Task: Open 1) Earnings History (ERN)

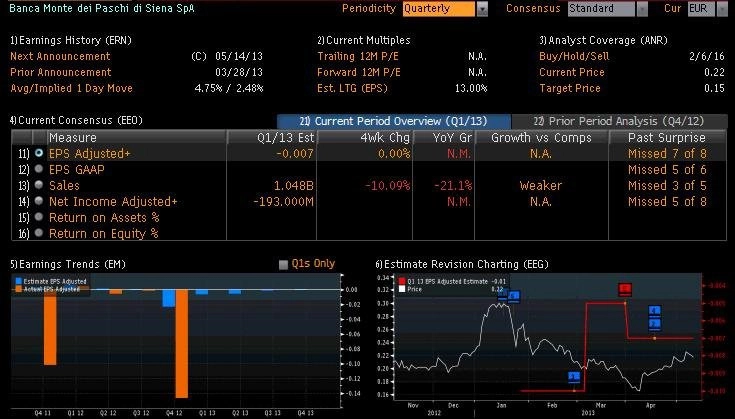Action: pyautogui.click(x=71, y=40)
